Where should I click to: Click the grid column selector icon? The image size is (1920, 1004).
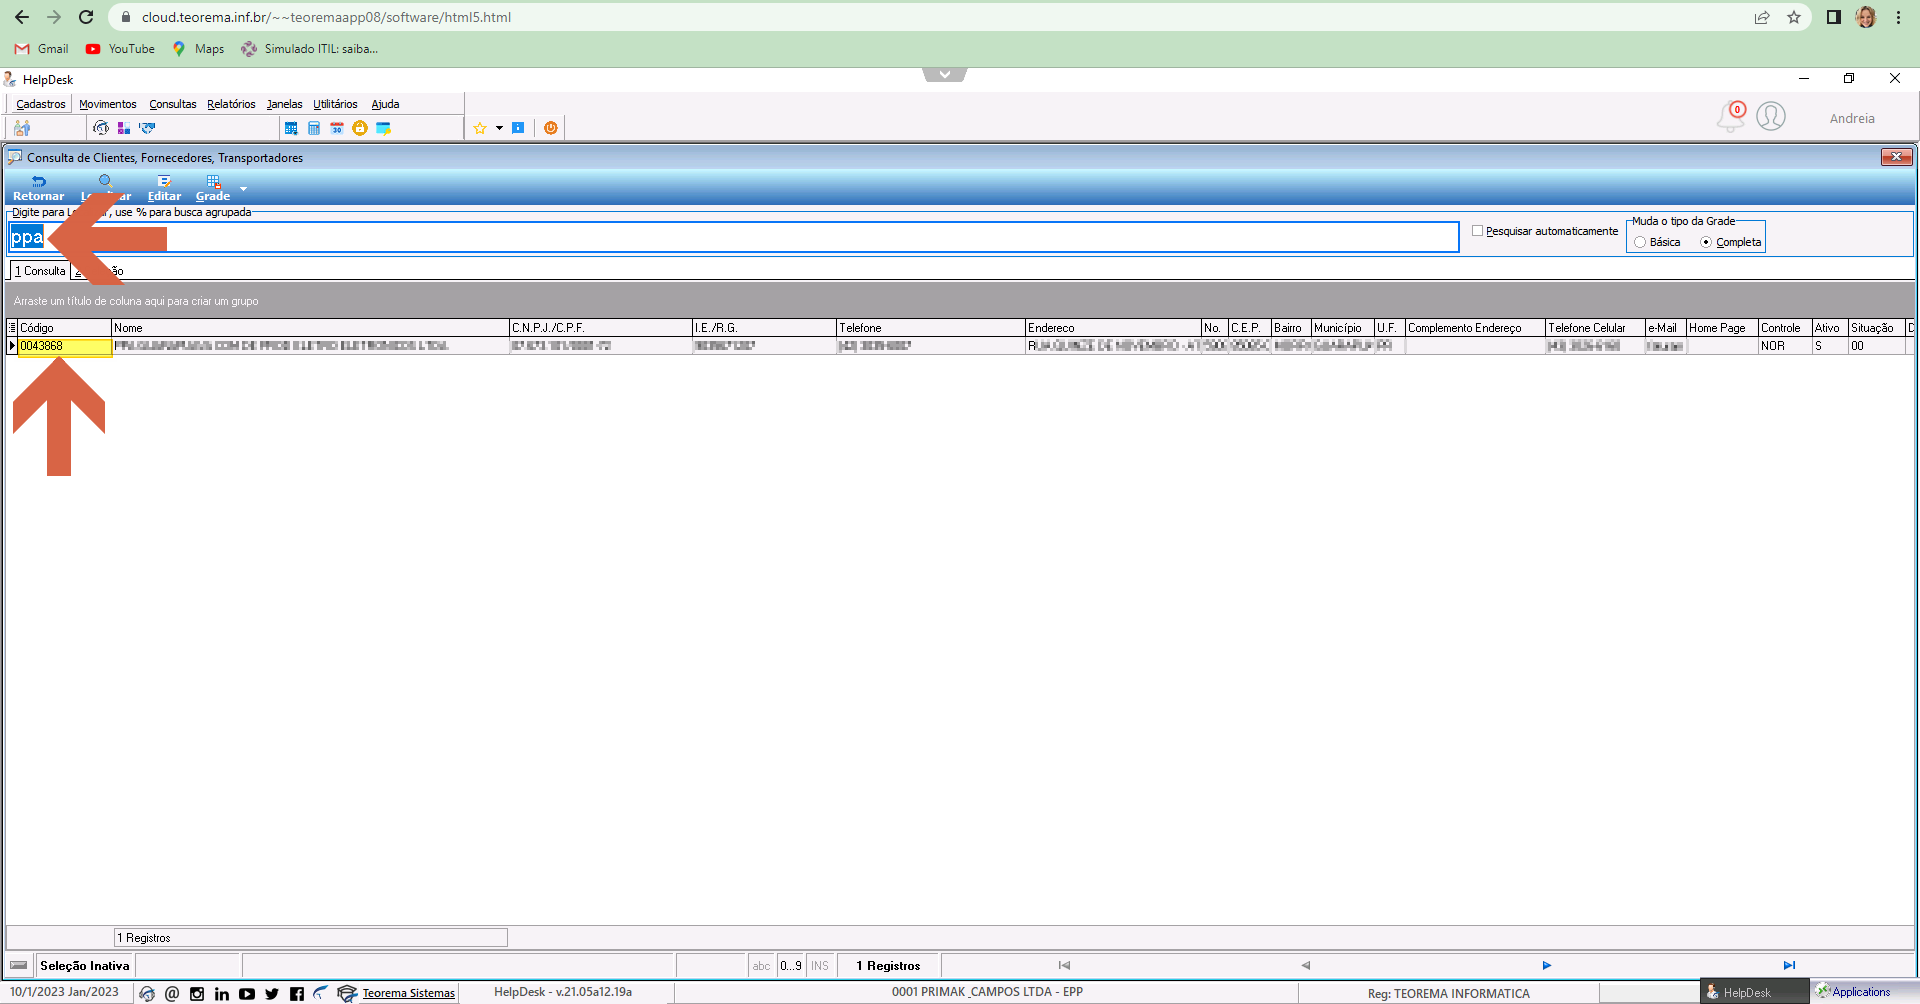click(12, 328)
